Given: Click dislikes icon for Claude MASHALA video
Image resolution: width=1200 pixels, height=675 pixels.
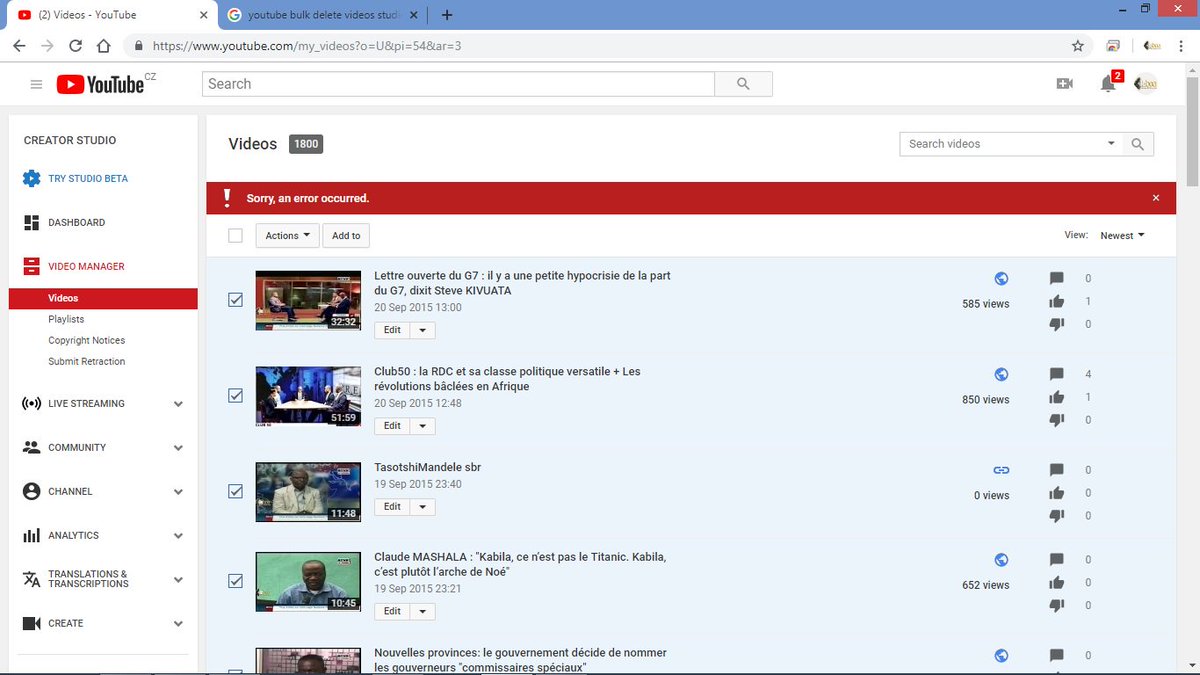Looking at the screenshot, I should tap(1057, 605).
